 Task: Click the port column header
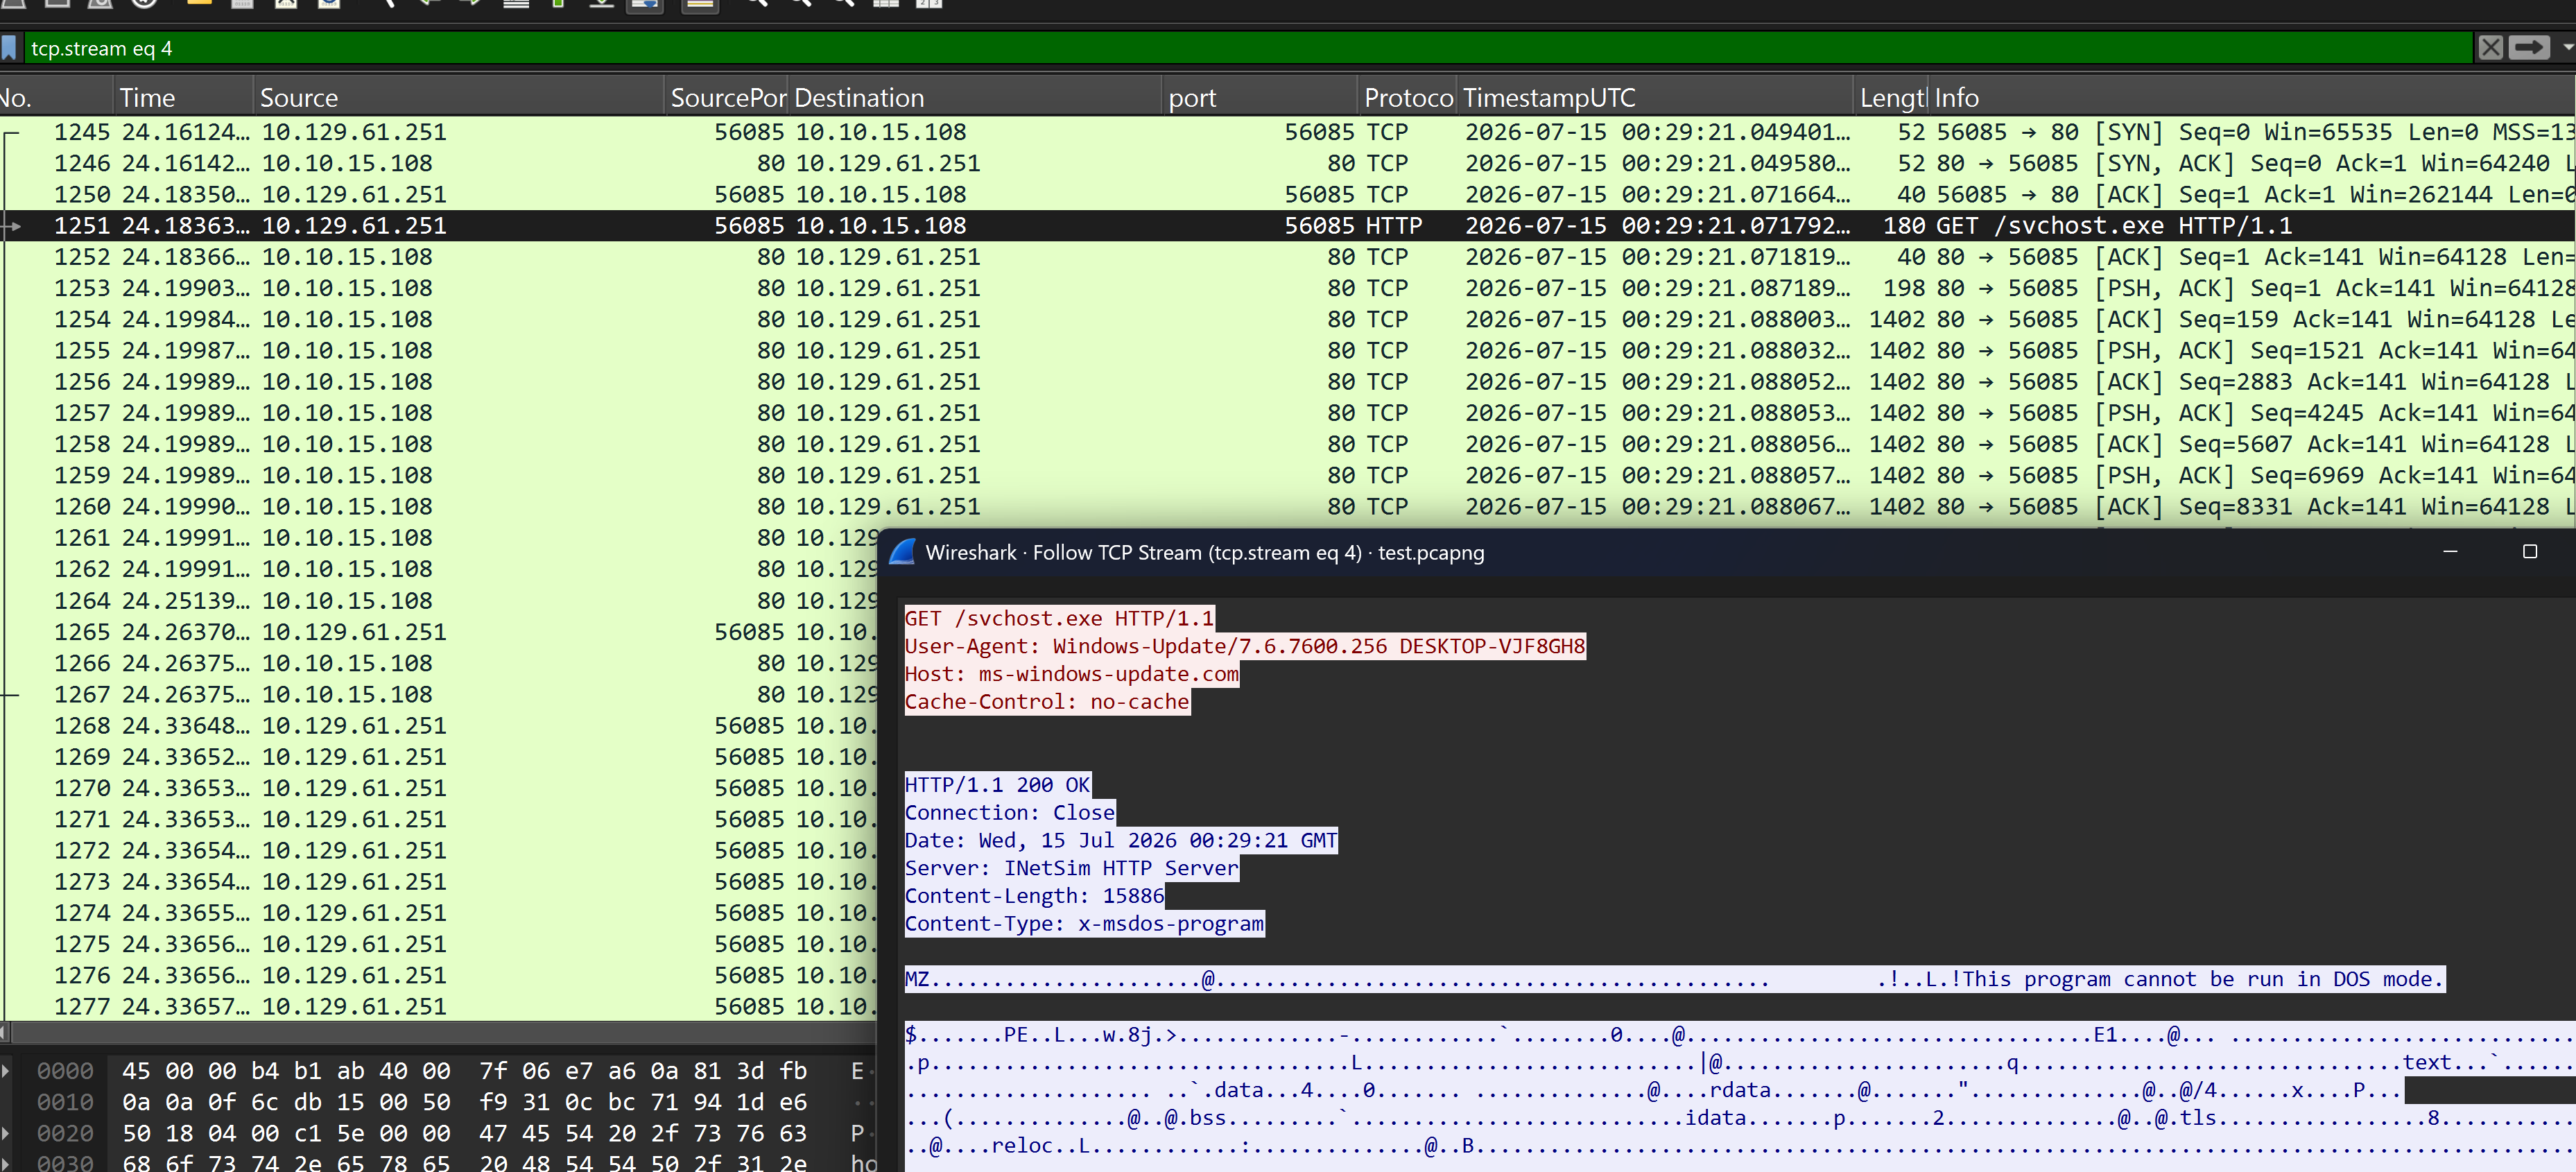(1260, 97)
